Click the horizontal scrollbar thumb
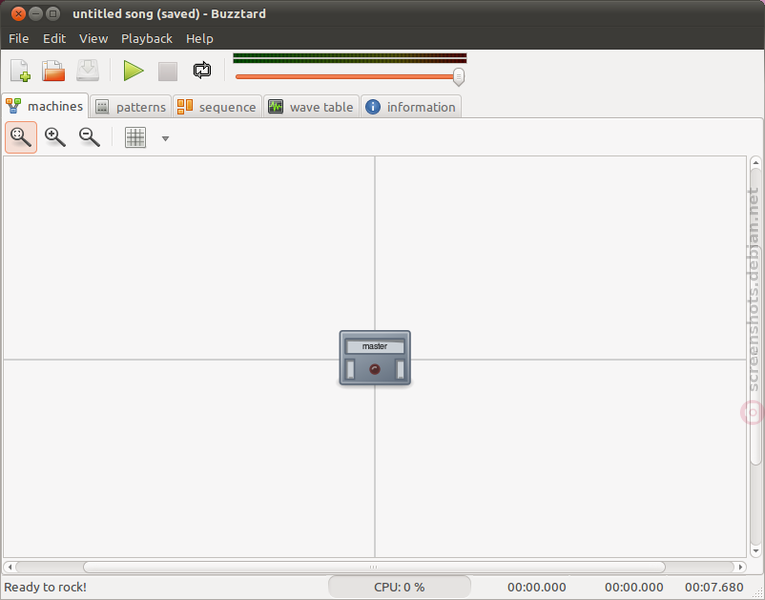Viewport: 765px width, 600px height. (374, 567)
